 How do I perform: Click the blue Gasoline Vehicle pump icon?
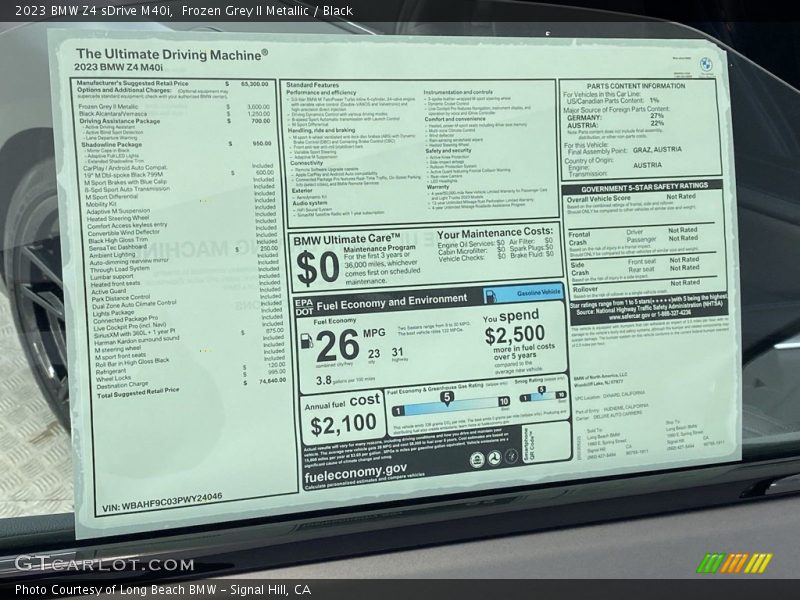(x=491, y=295)
